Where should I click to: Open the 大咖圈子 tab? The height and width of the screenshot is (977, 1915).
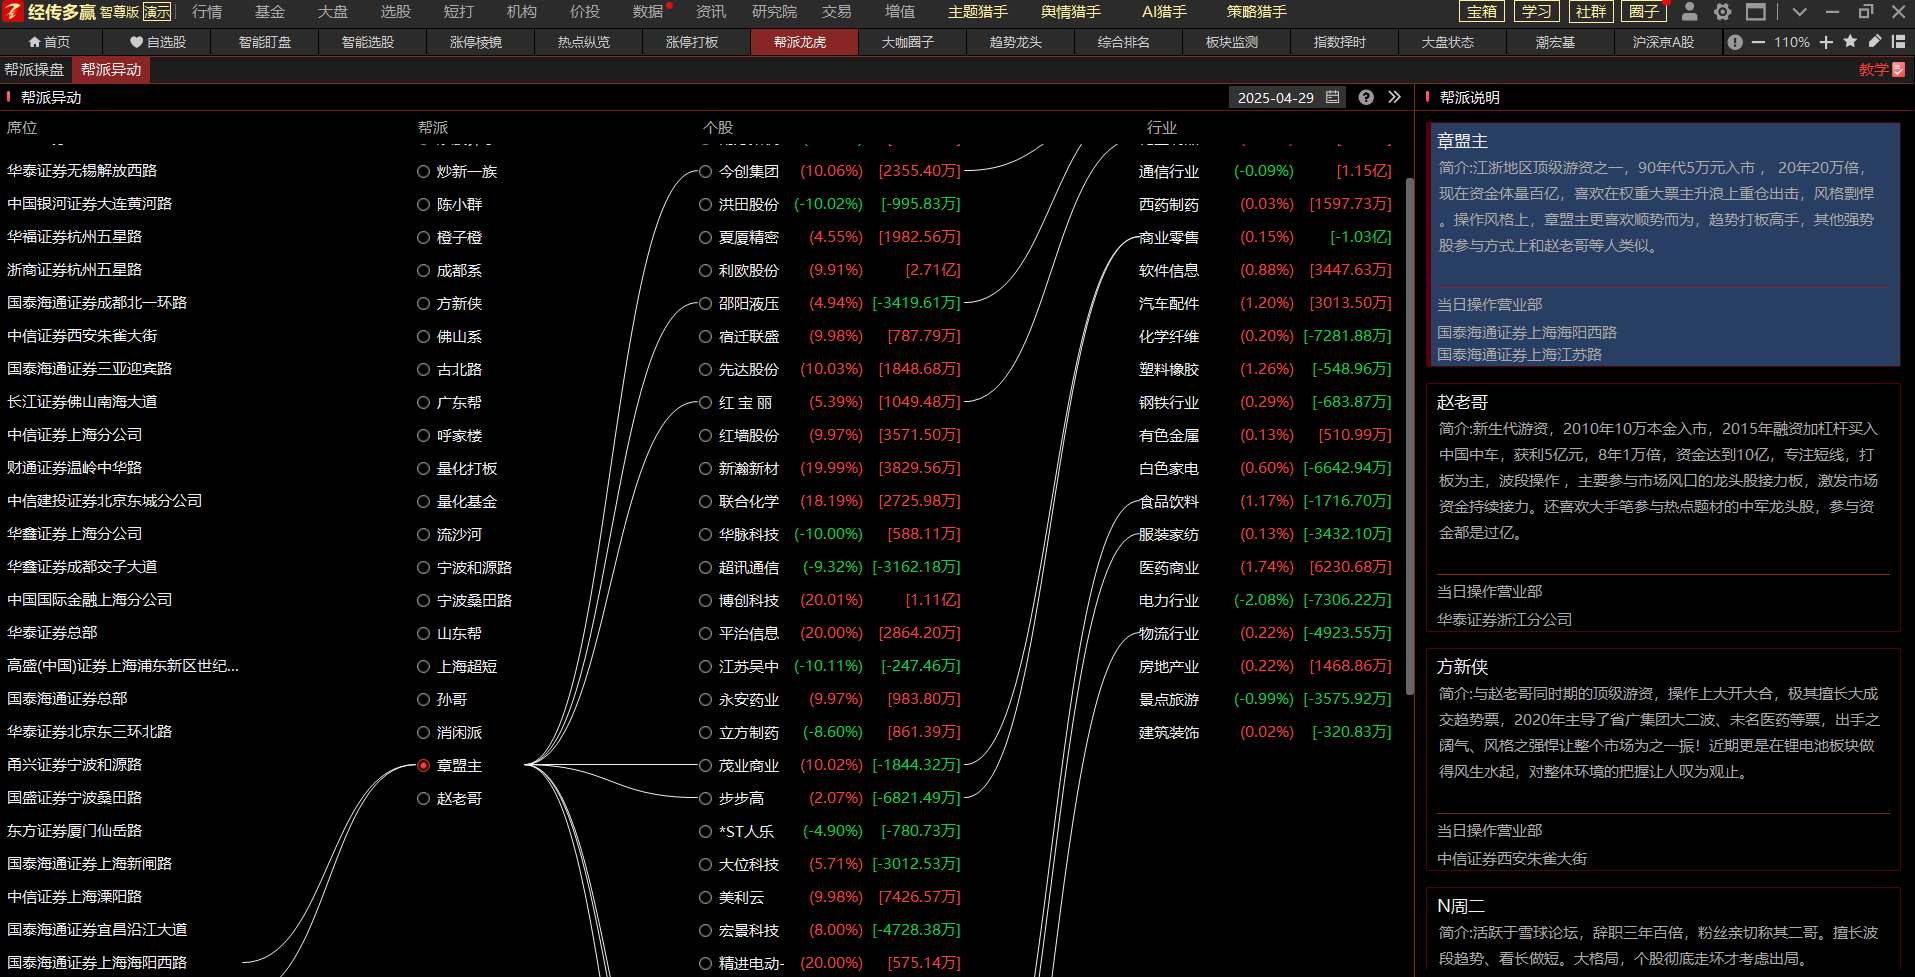[x=908, y=42]
